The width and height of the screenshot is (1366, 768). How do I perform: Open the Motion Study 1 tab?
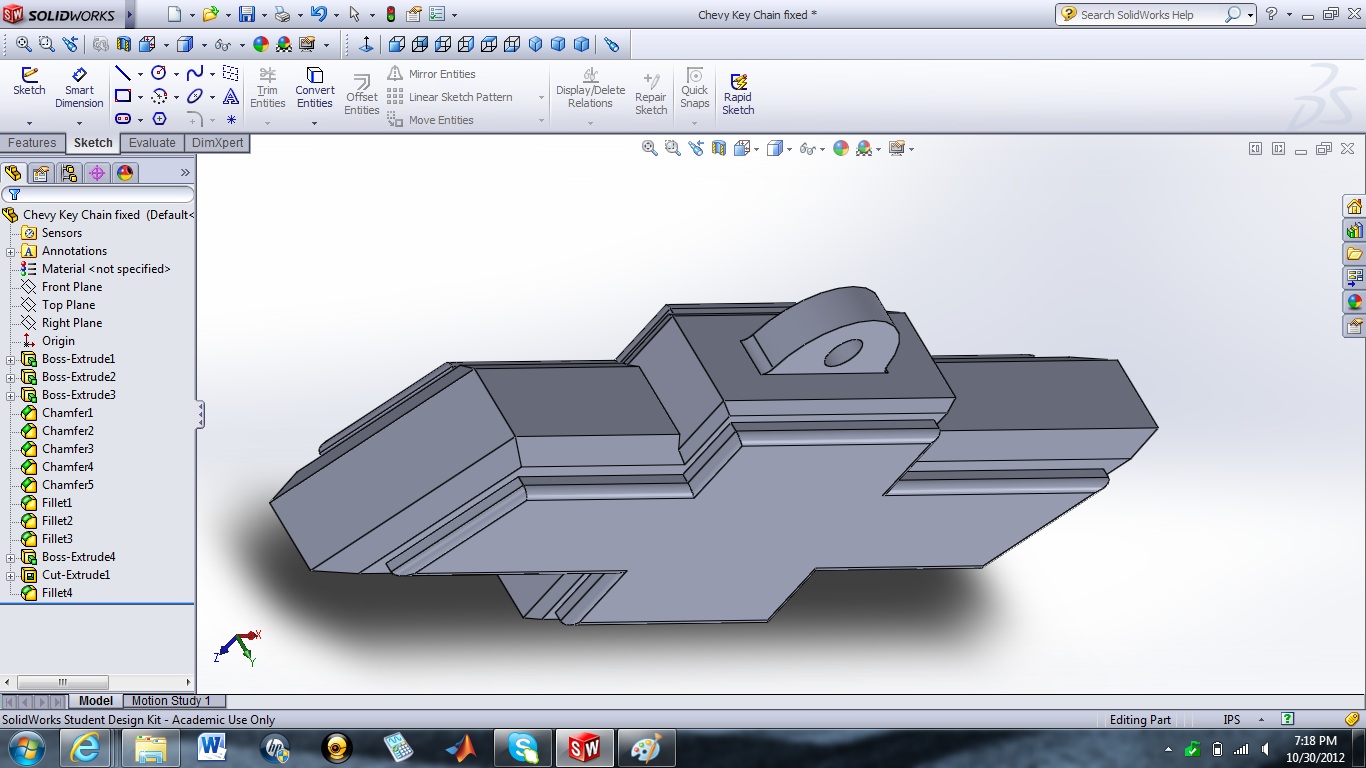tap(173, 700)
